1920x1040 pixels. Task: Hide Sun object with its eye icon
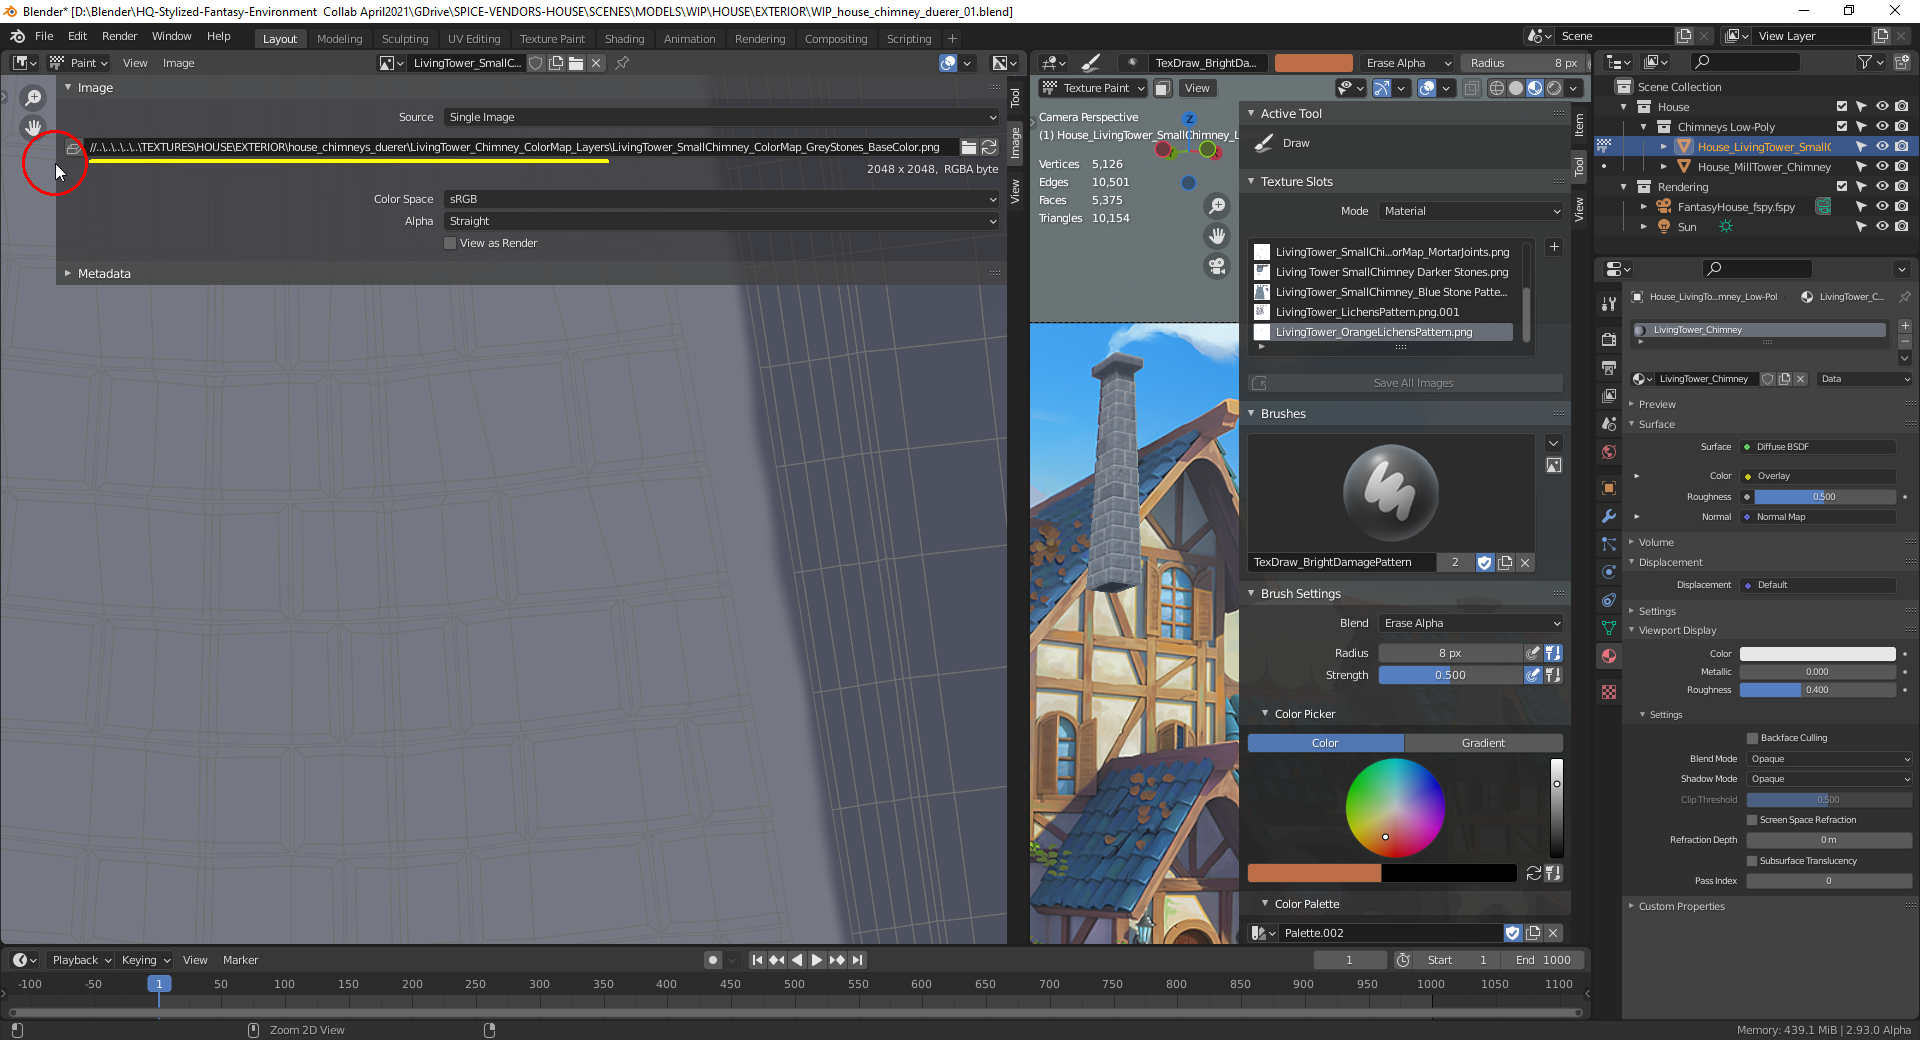1881,227
